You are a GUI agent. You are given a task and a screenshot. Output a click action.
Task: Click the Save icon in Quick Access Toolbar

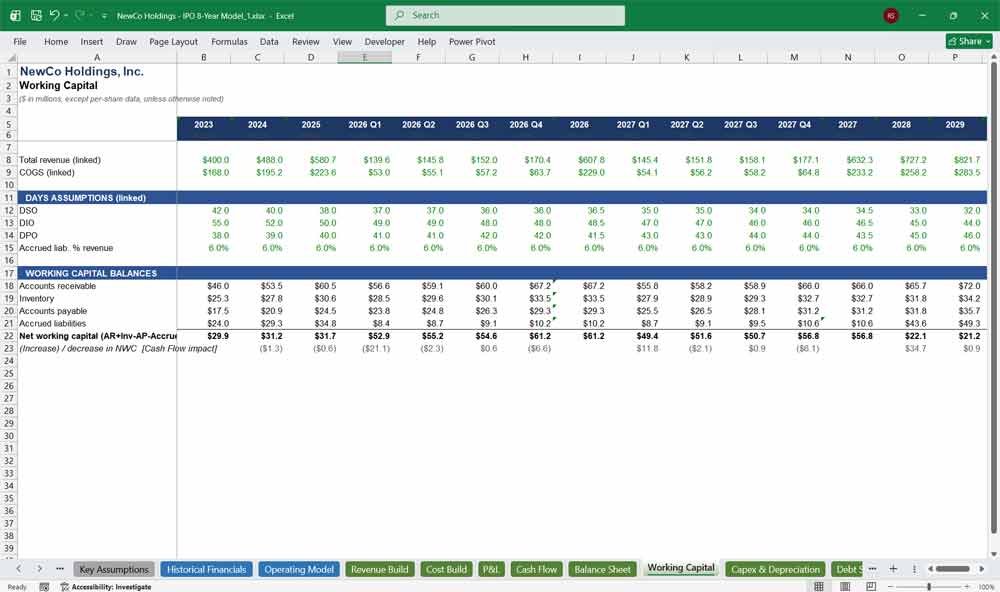coord(36,15)
